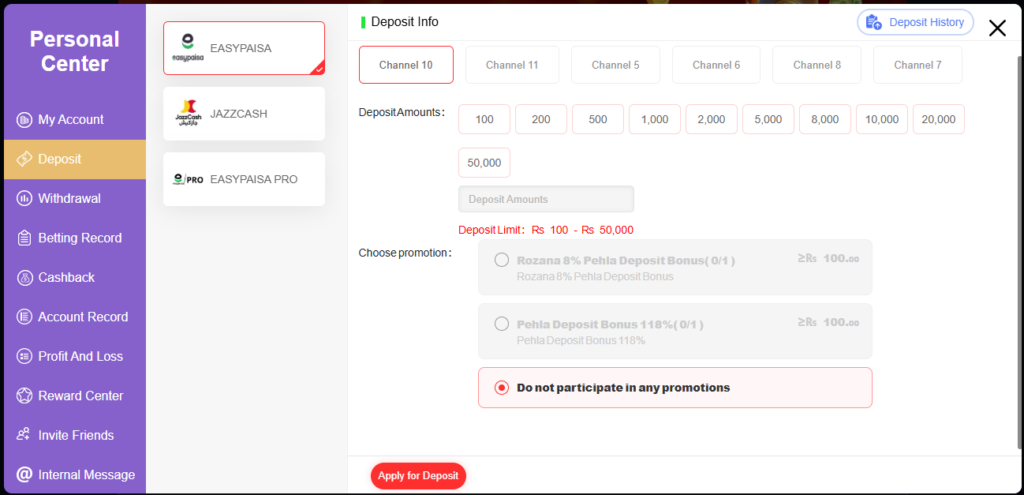Open Invite Friends menu label
This screenshot has width=1024, height=495.
pyautogui.click(x=76, y=435)
